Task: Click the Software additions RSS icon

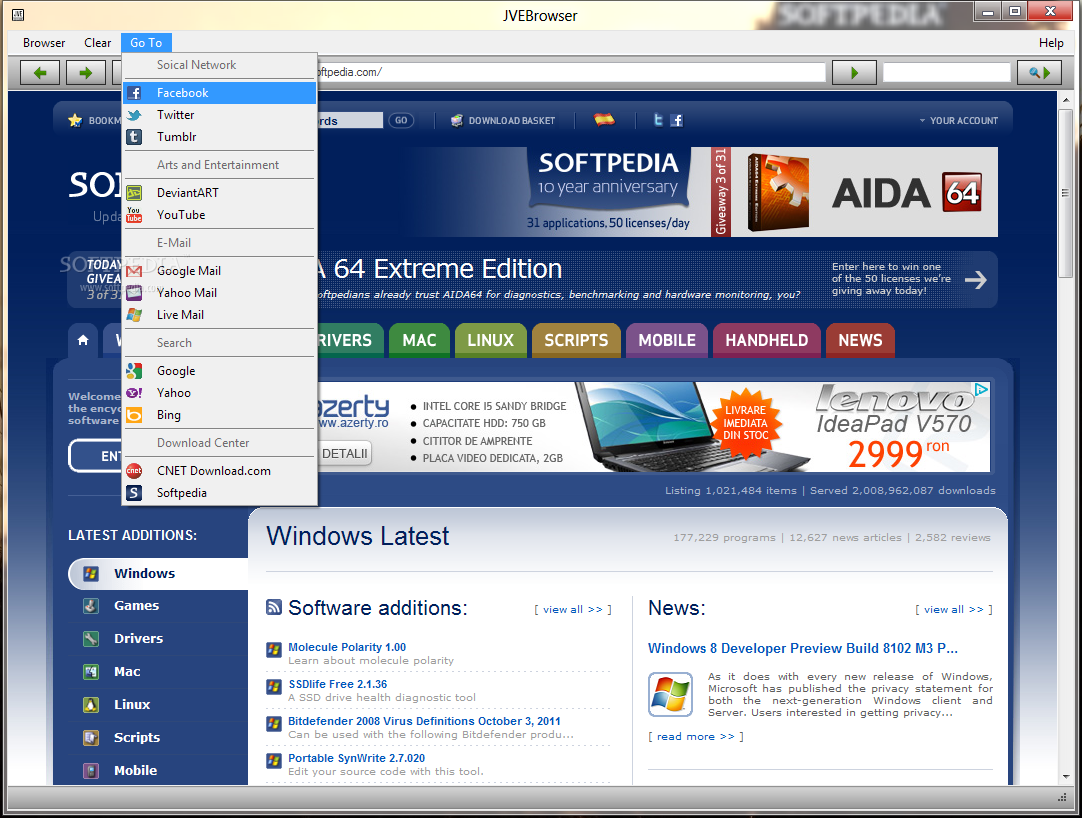Action: tap(274, 607)
